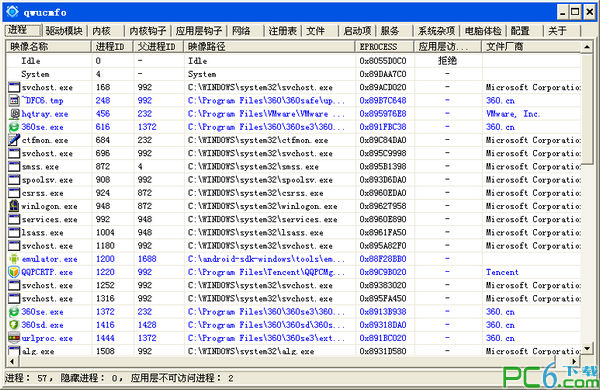Click the 360sd.exe green shield icon
Image resolution: width=600 pixels, height=390 pixels.
(x=14, y=325)
